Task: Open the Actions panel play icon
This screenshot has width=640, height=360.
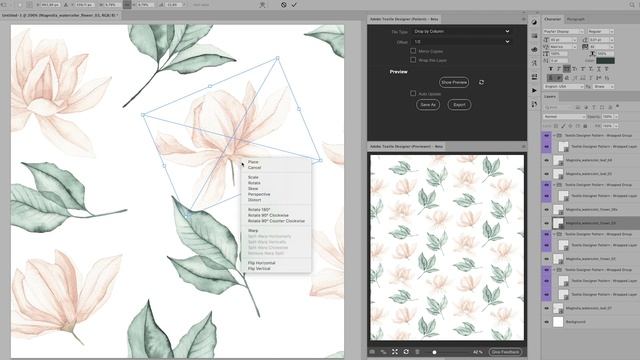Action: coord(534,90)
